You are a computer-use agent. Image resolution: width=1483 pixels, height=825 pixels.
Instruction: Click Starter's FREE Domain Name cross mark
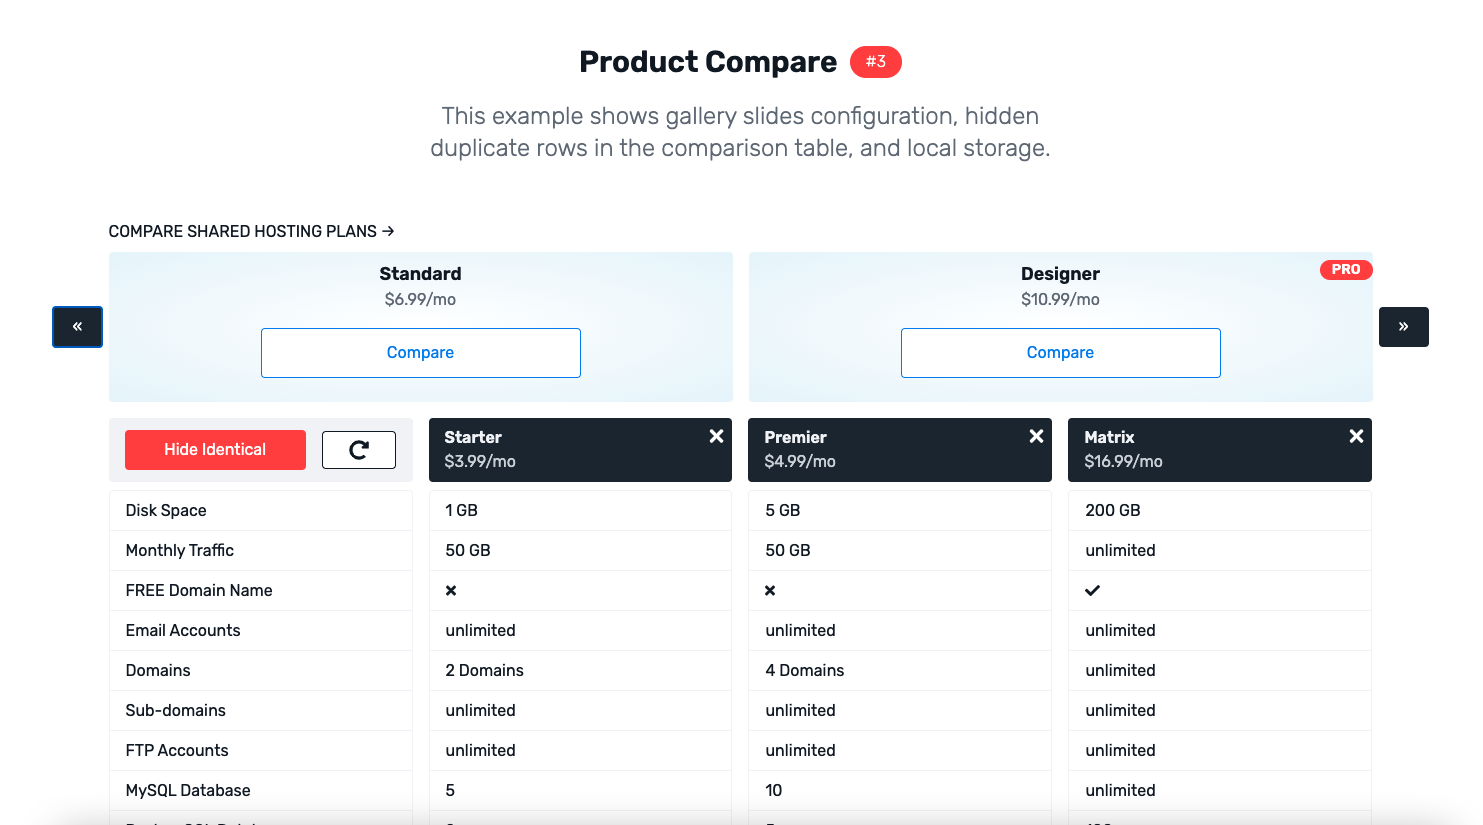[451, 590]
